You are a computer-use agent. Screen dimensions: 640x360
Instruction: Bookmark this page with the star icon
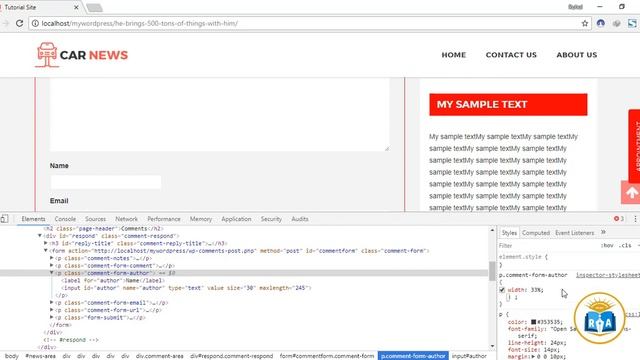[x=584, y=23]
